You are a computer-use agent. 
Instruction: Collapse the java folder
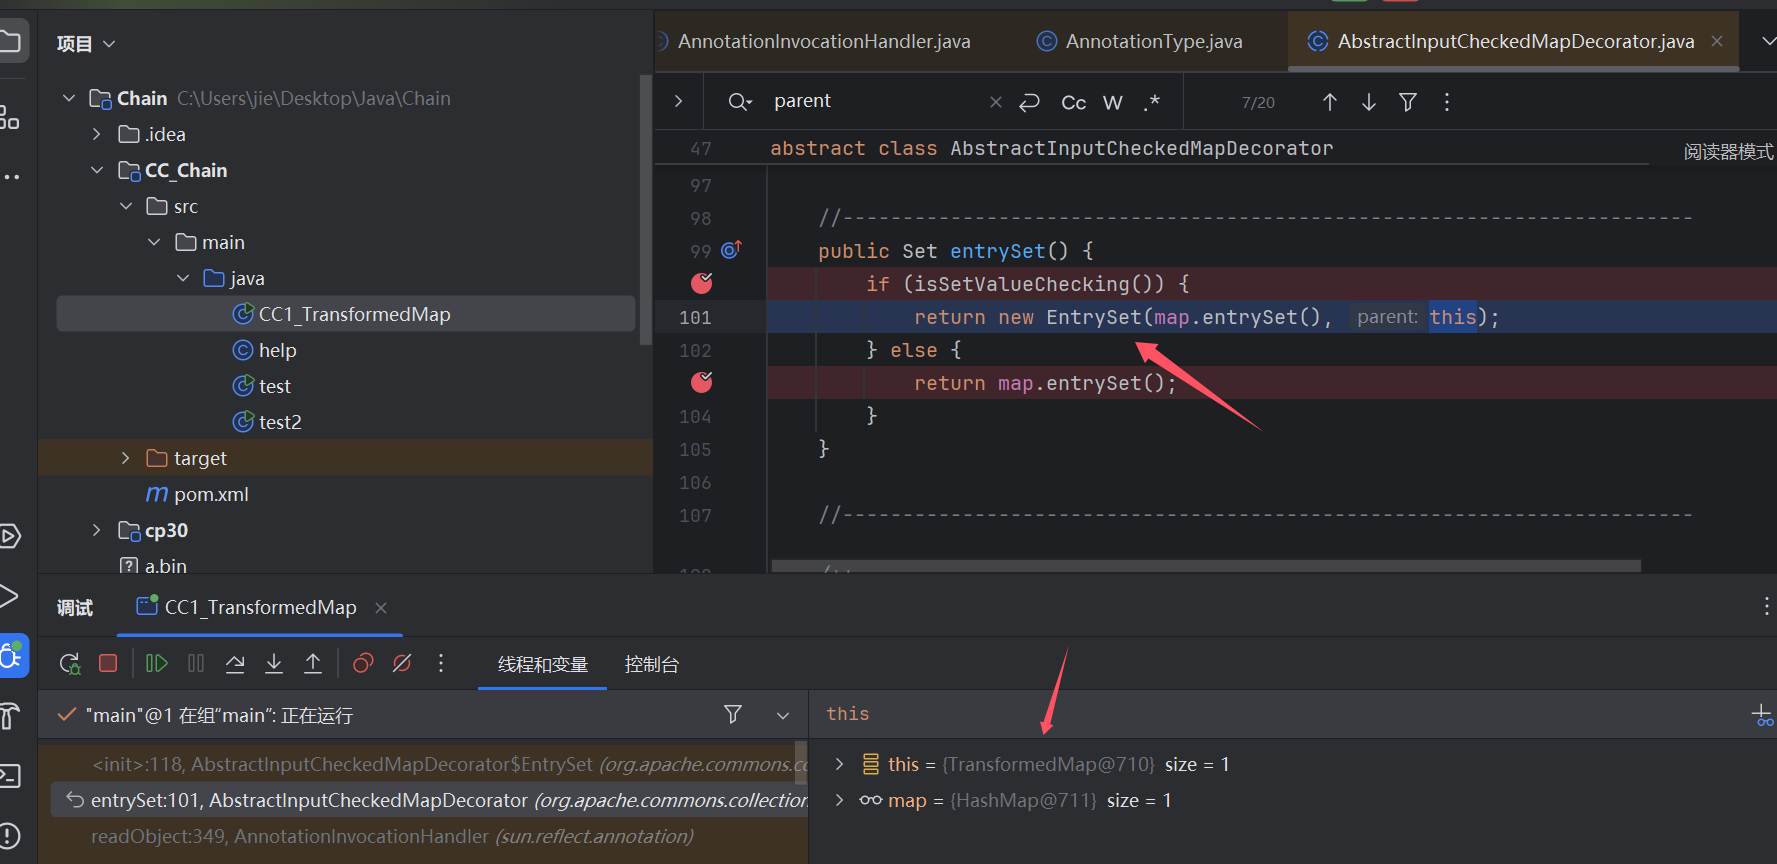183,278
